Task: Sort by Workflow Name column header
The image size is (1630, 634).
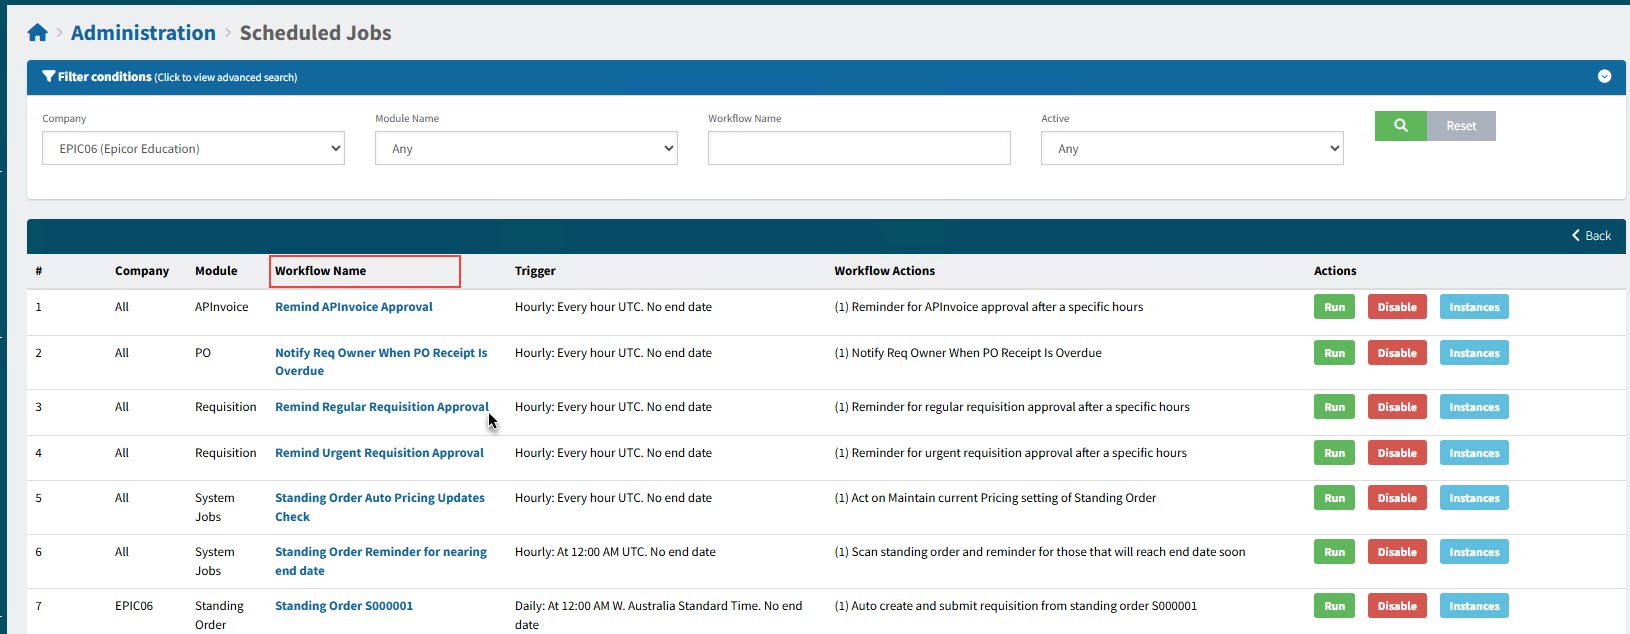Action: [321, 271]
